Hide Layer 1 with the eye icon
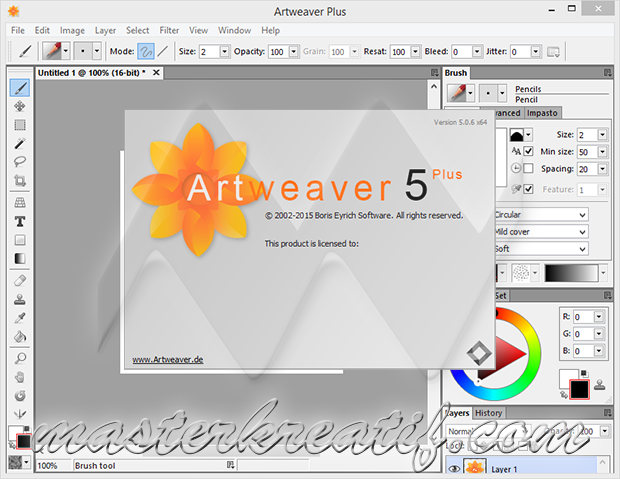The height and width of the screenshot is (479, 620). tap(454, 469)
